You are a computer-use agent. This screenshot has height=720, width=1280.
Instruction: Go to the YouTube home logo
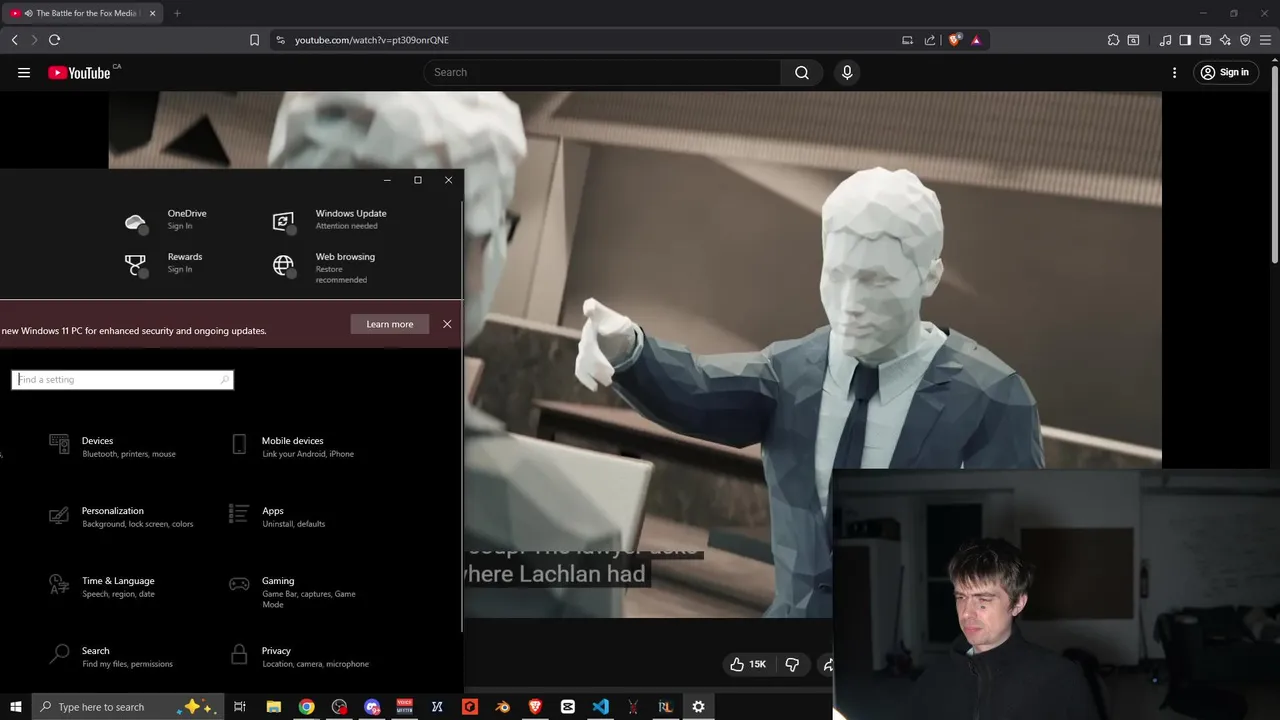[x=80, y=72]
